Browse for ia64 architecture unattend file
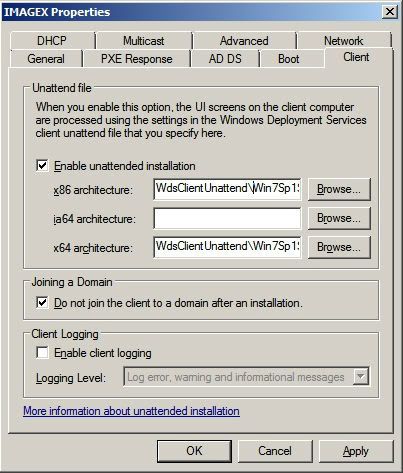The image size is (403, 473). point(339,218)
